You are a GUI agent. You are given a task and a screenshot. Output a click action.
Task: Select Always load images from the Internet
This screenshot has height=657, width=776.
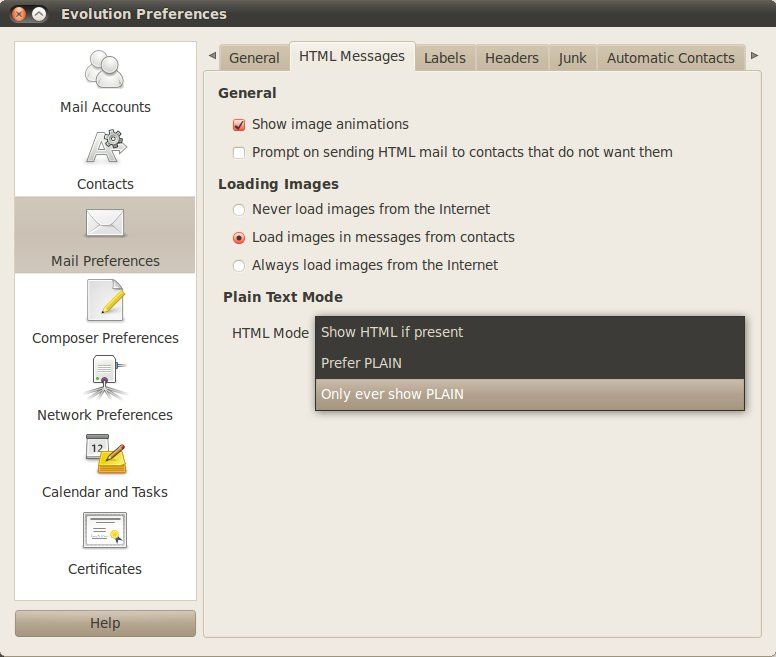coord(239,266)
